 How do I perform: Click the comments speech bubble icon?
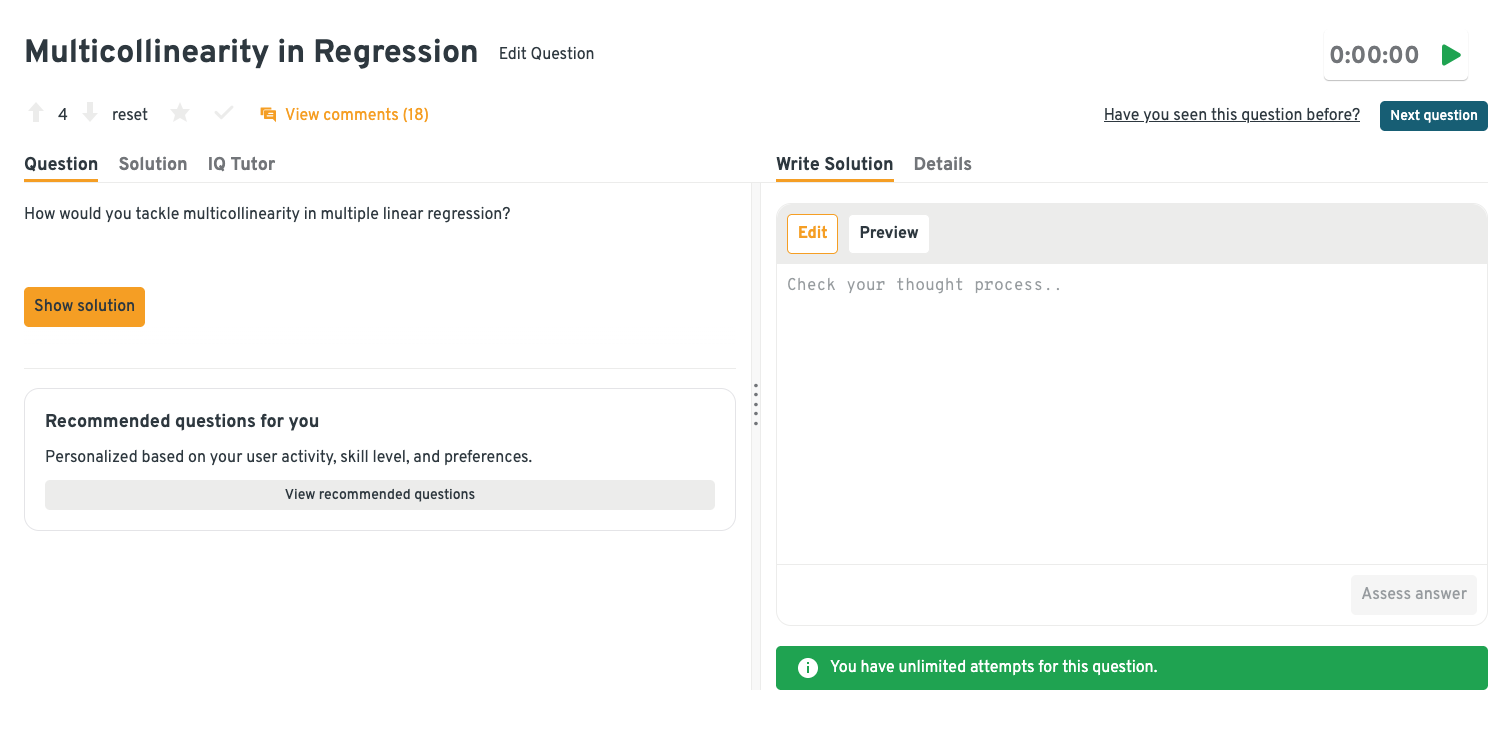tap(268, 115)
